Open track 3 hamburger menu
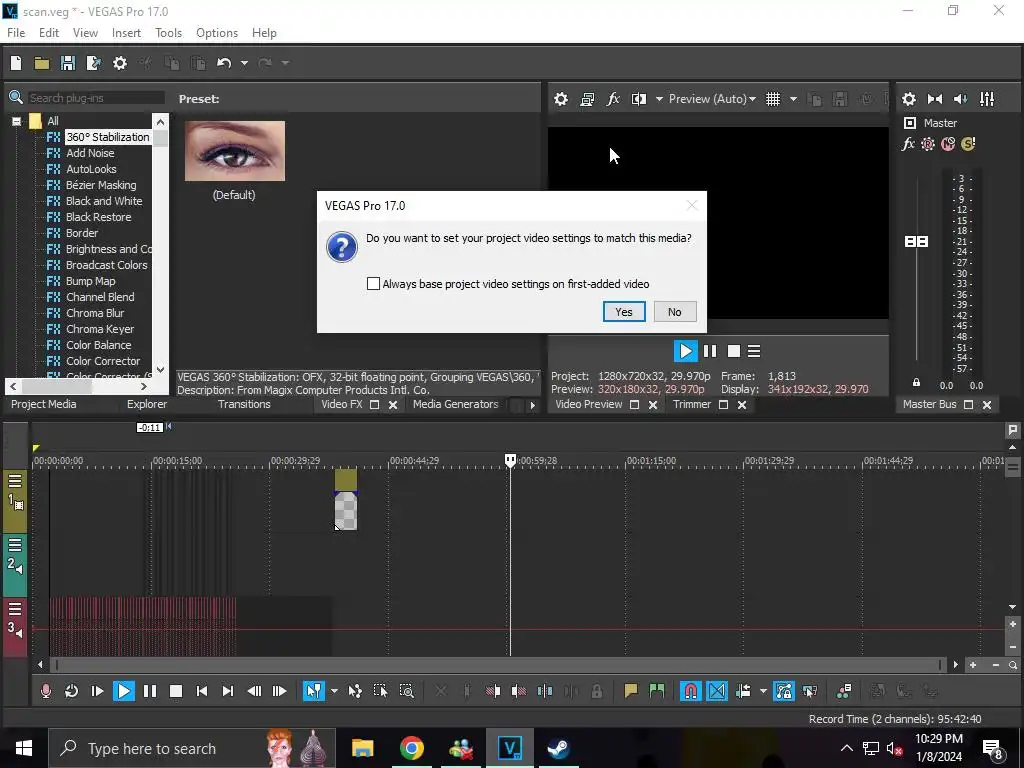This screenshot has width=1024, height=768. tap(15, 609)
